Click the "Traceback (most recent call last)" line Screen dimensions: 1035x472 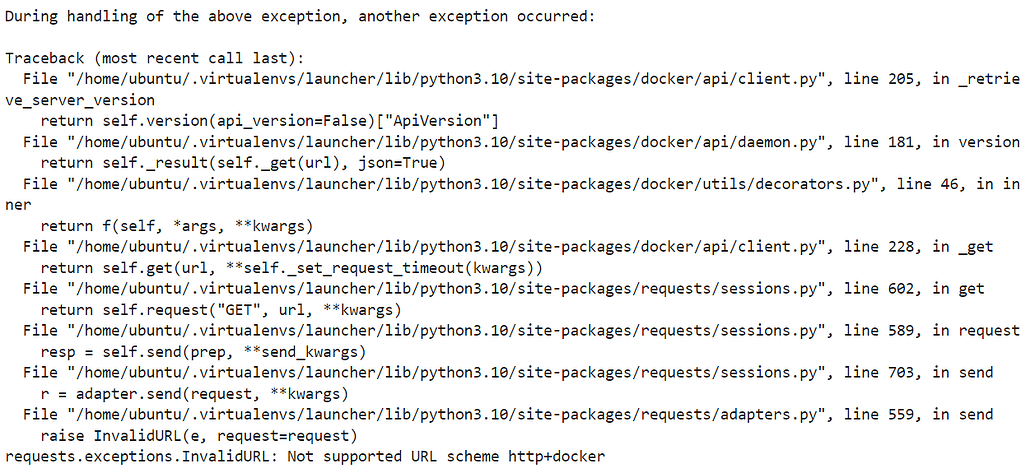click(x=162, y=59)
